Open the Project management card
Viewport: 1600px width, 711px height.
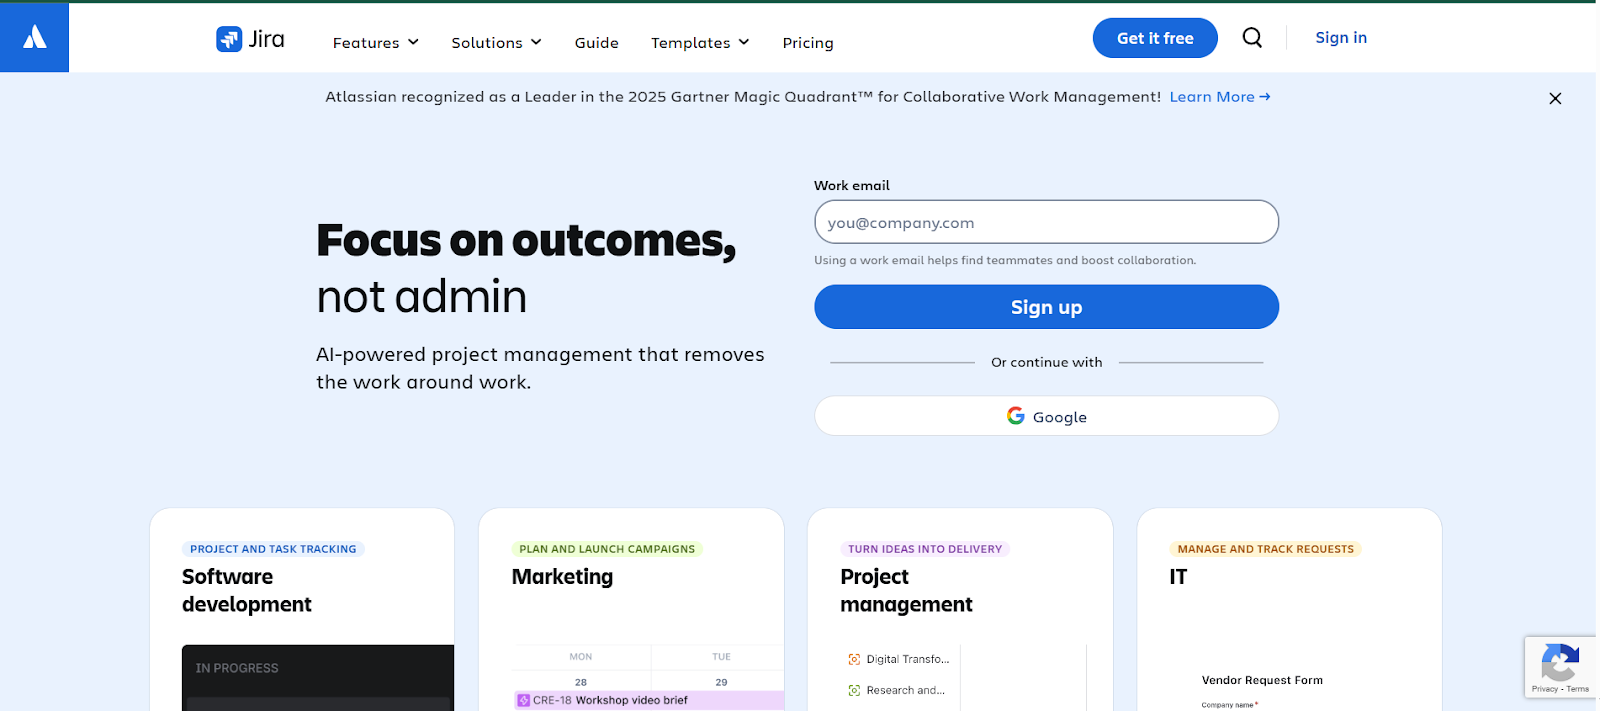point(960,610)
